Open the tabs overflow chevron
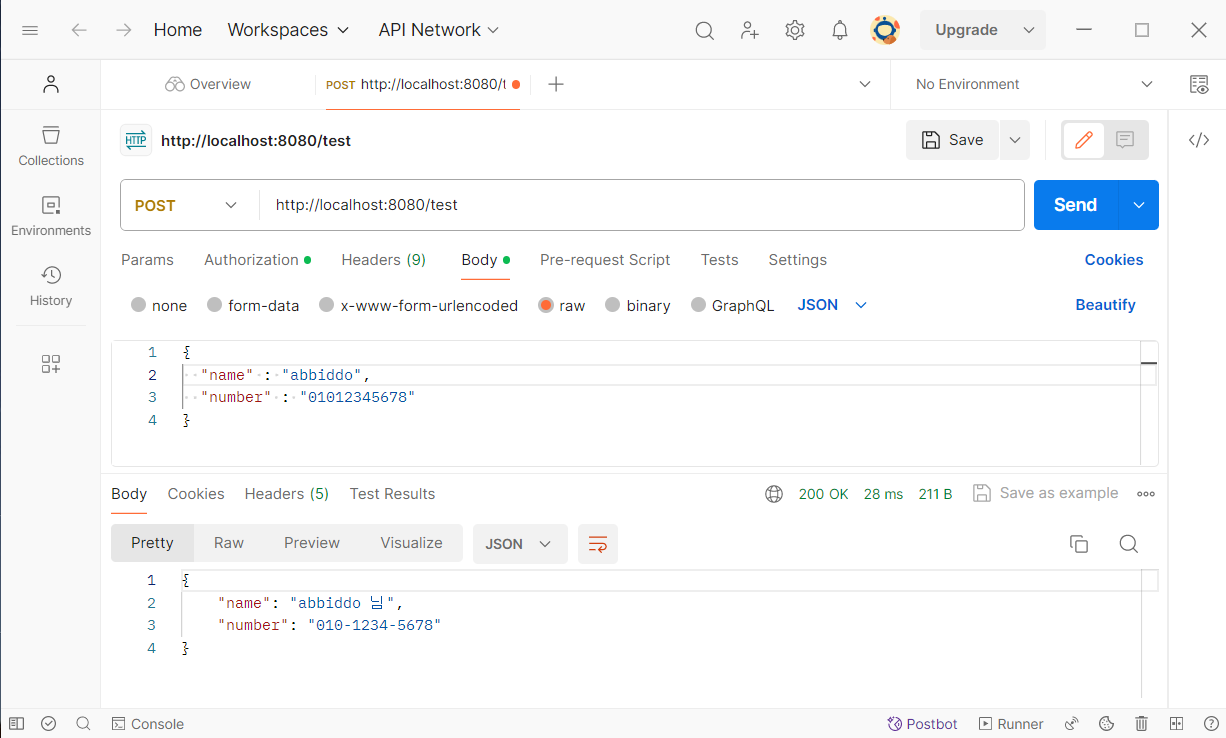Image resolution: width=1226 pixels, height=738 pixels. click(x=865, y=85)
